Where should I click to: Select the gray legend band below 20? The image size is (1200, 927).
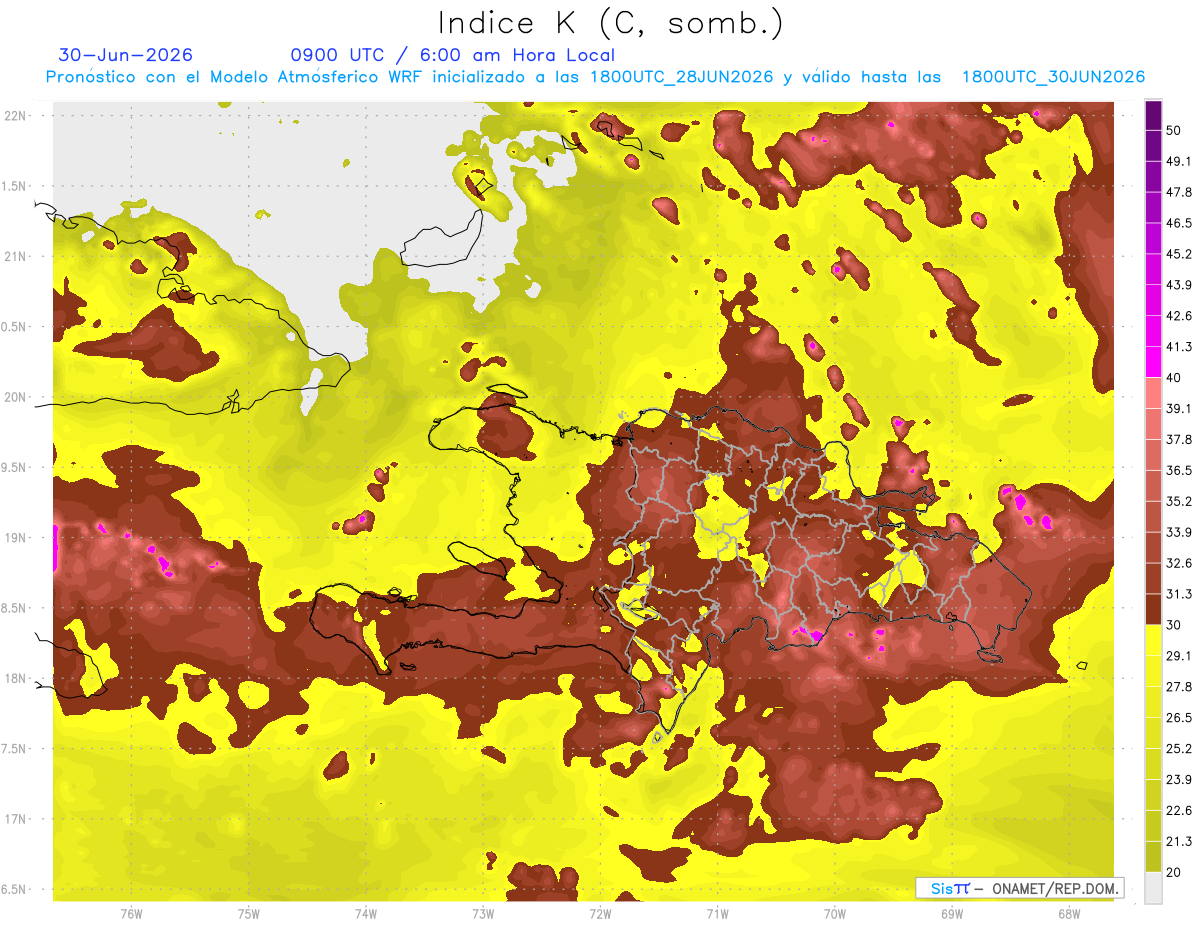[1153, 887]
